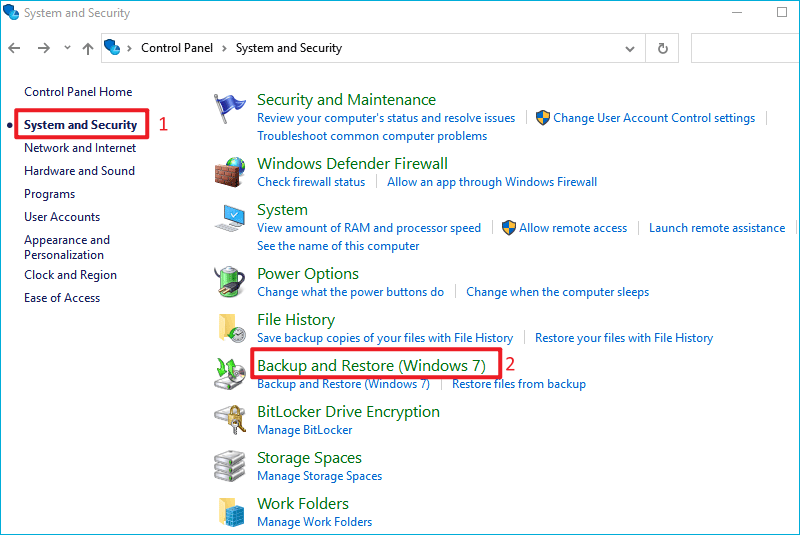Click Allow an app through Windows Firewall
This screenshot has height=535, width=800.
click(492, 182)
